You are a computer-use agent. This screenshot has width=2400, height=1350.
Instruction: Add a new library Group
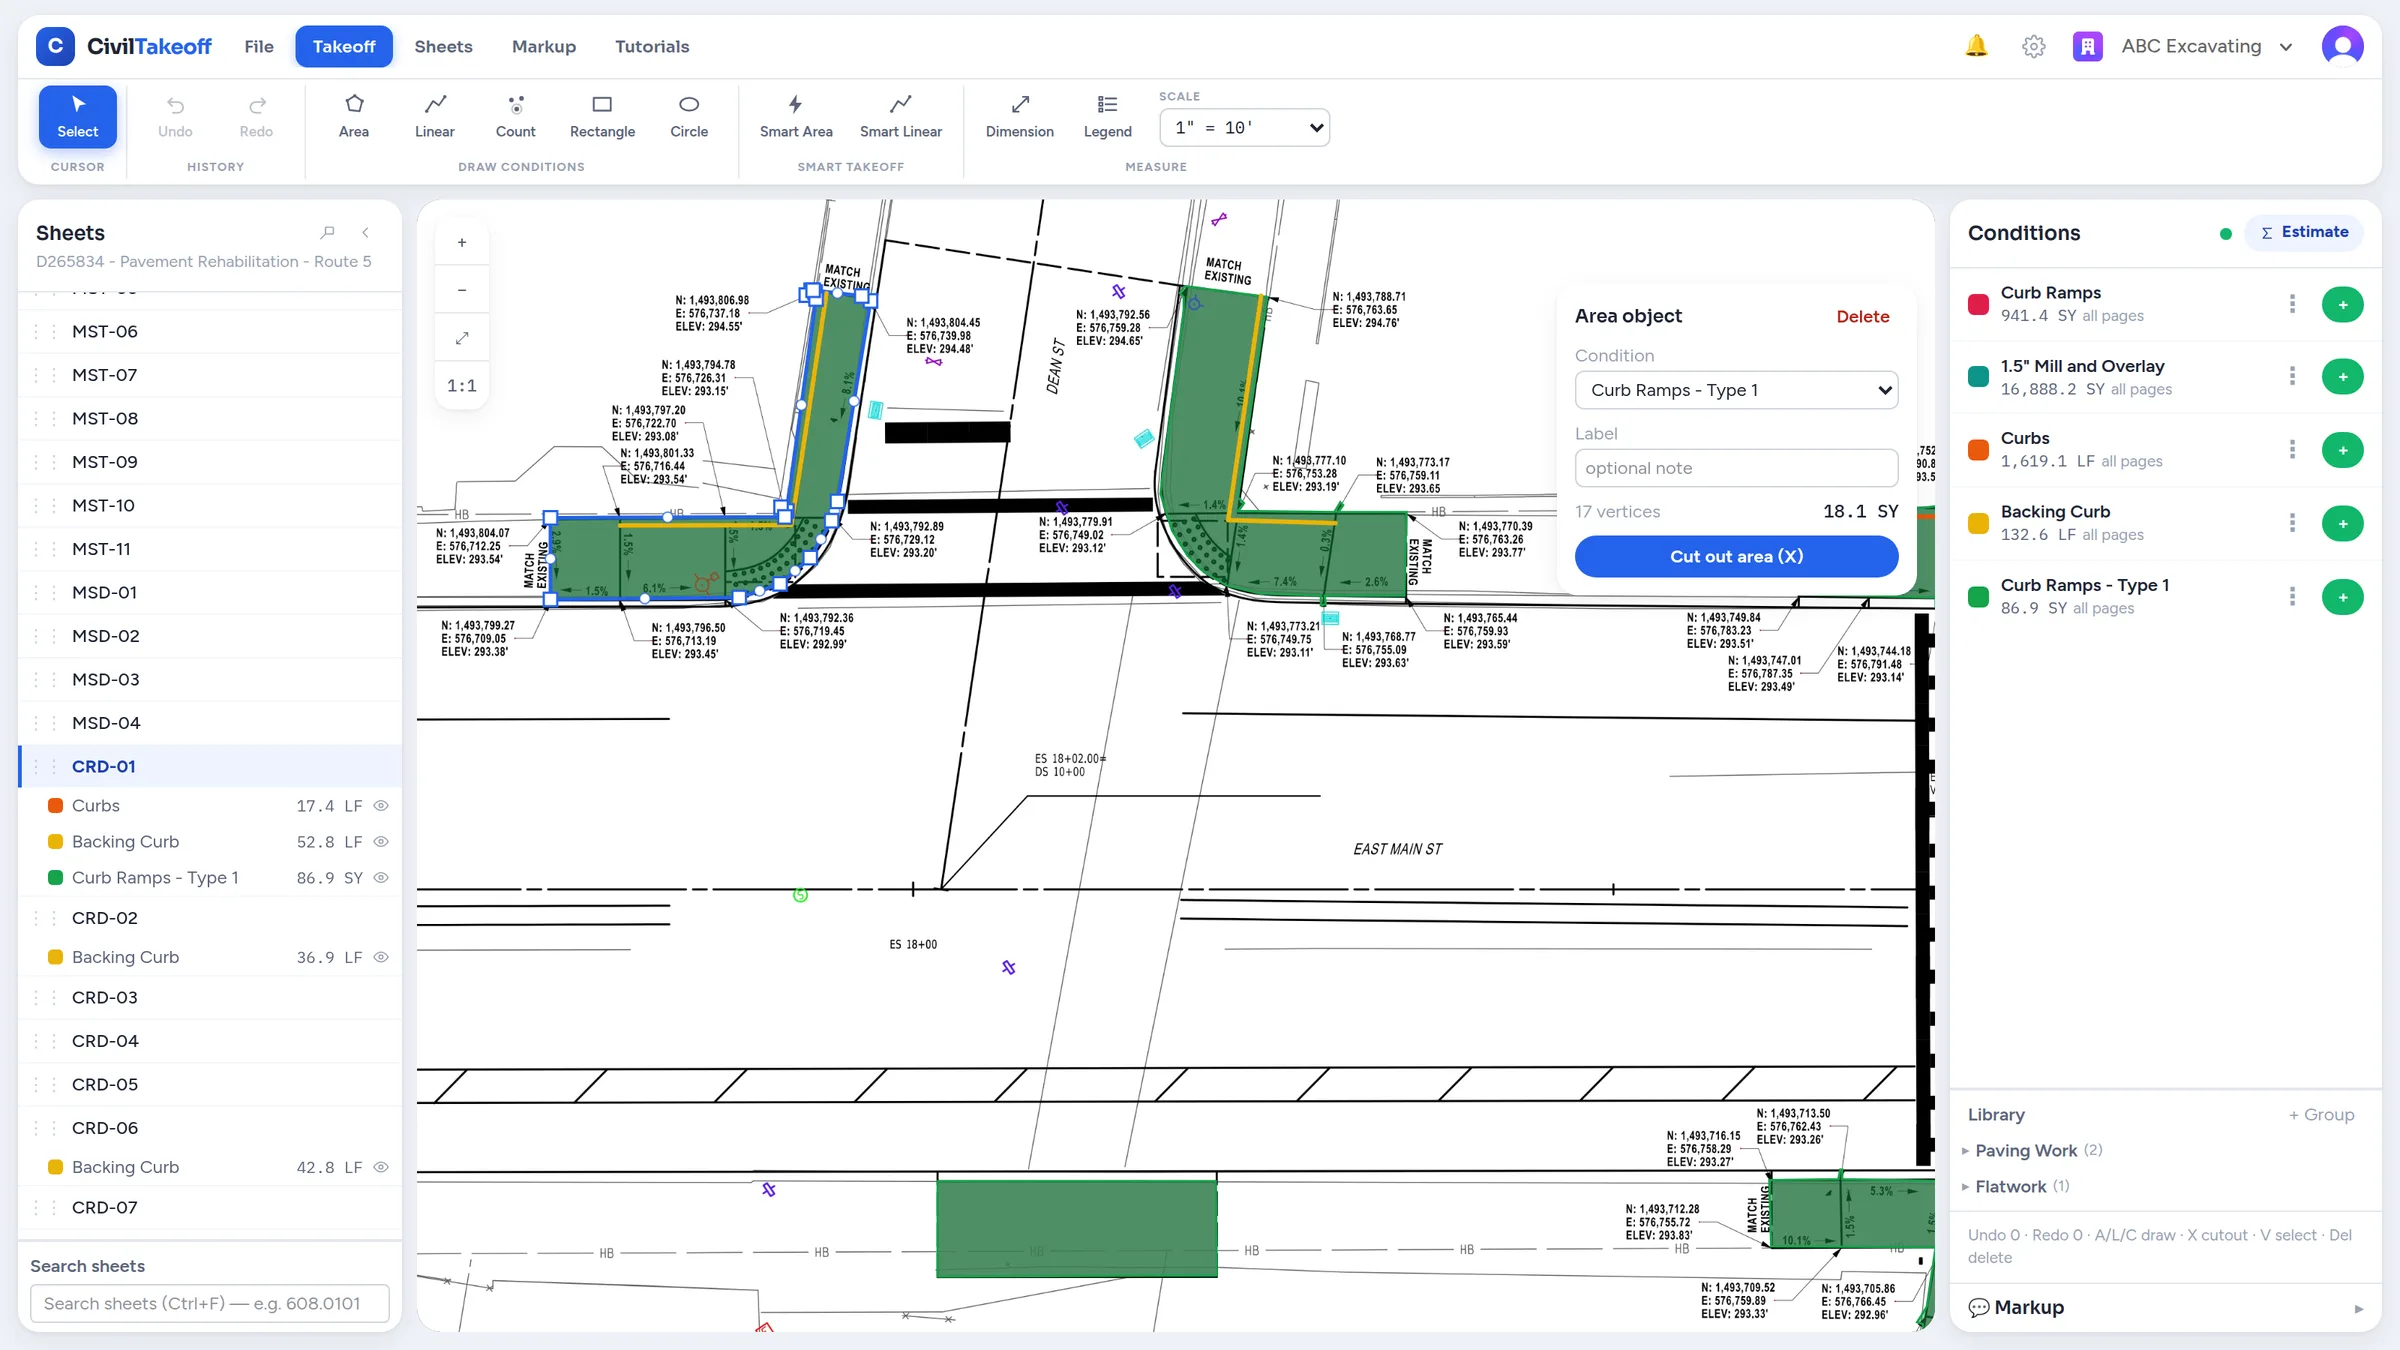tap(2321, 1115)
